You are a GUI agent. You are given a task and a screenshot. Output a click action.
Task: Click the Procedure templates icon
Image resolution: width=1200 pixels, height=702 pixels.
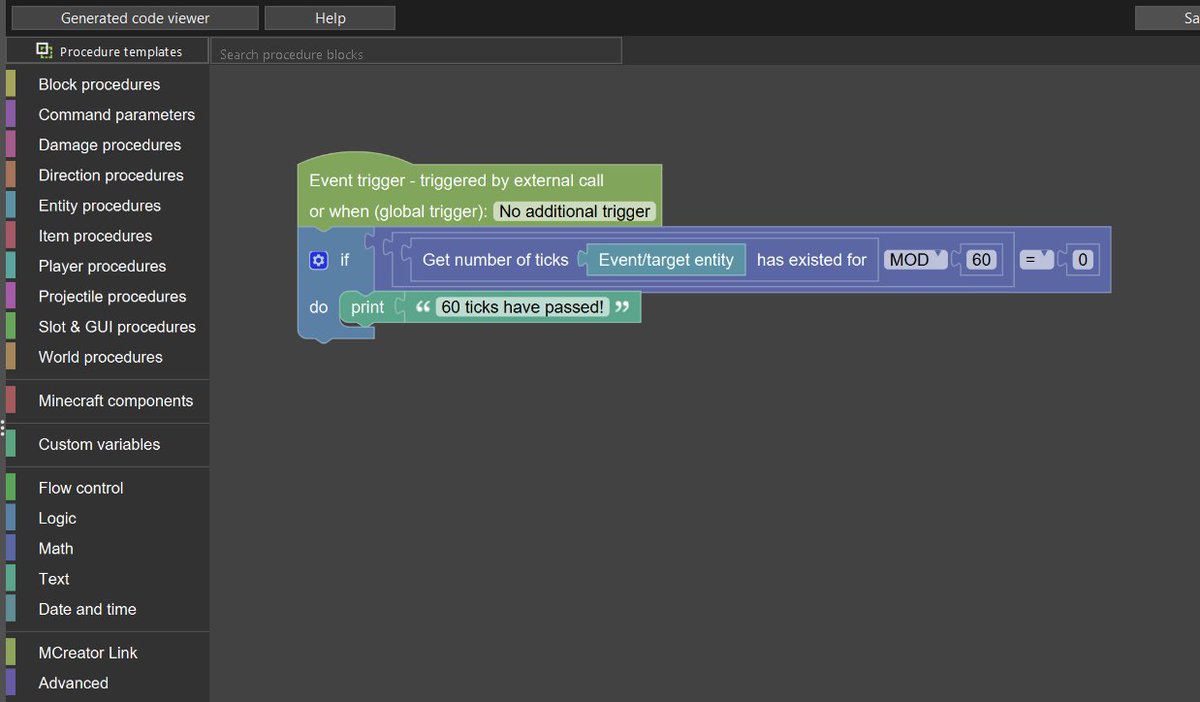pyautogui.click(x=44, y=50)
